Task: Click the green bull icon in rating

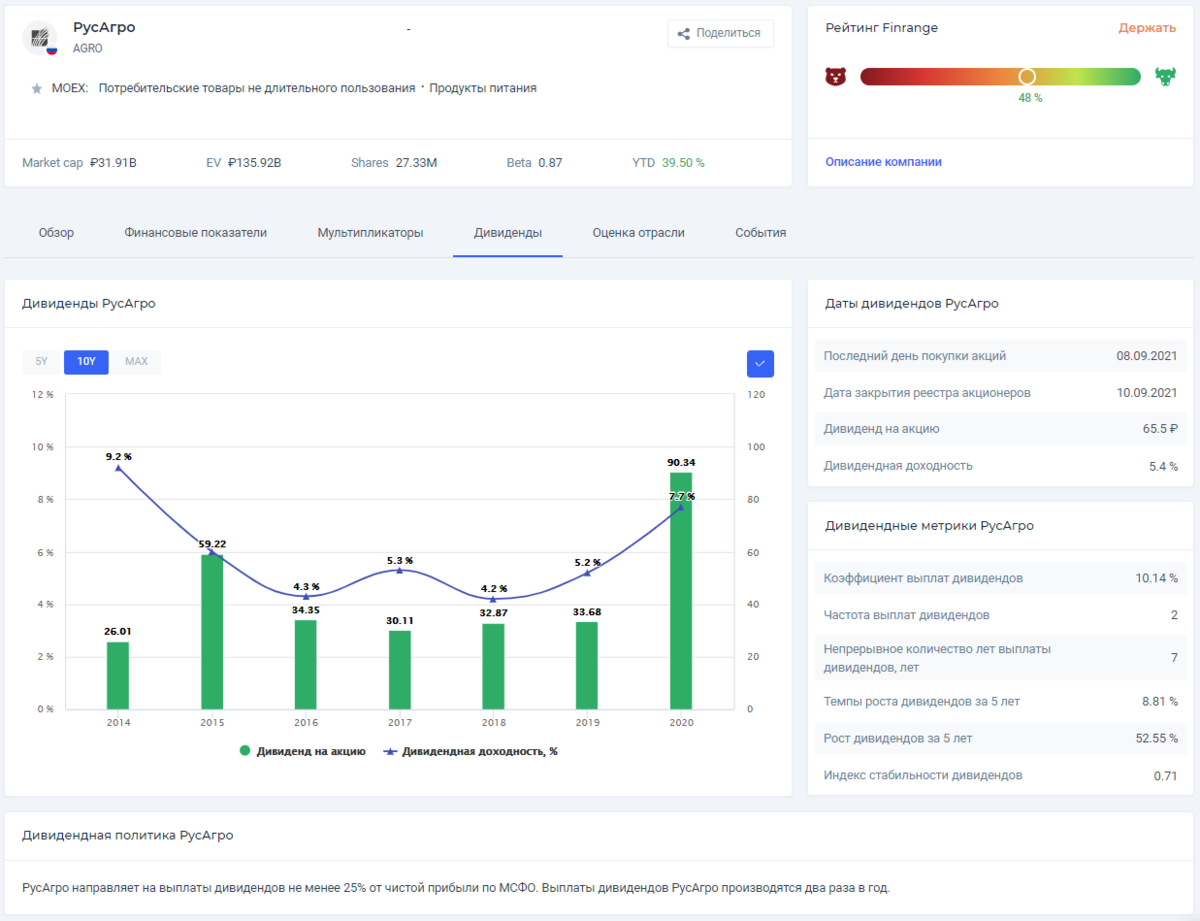Action: coord(1165,76)
